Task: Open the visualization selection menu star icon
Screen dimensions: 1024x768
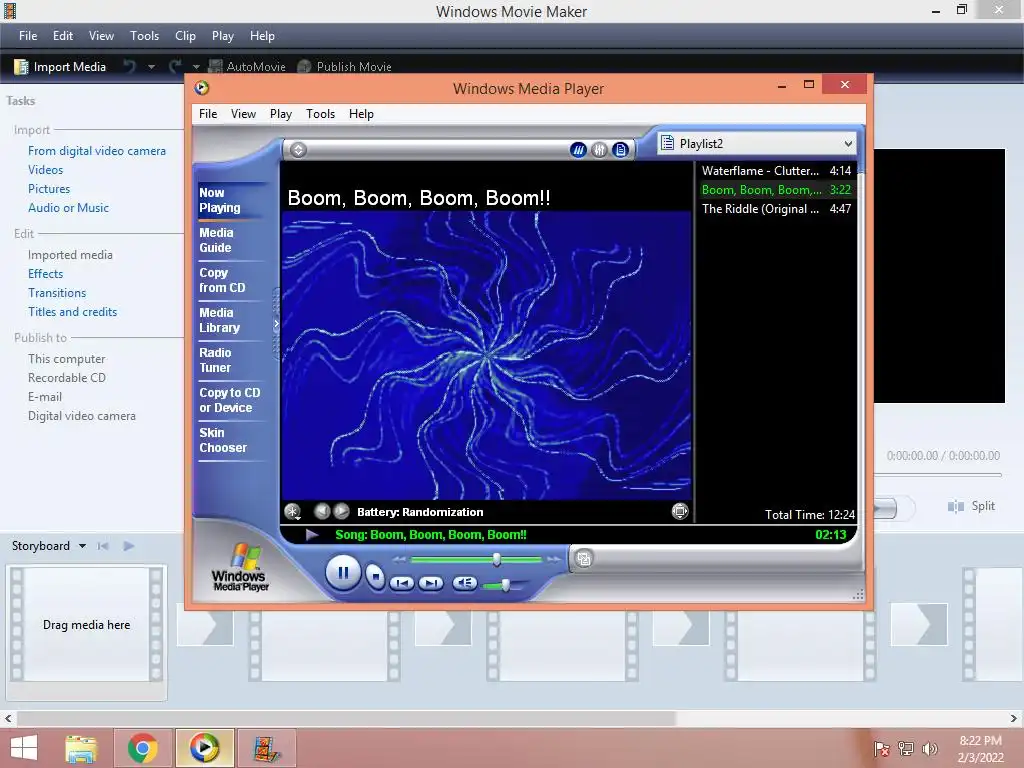Action: pyautogui.click(x=293, y=512)
